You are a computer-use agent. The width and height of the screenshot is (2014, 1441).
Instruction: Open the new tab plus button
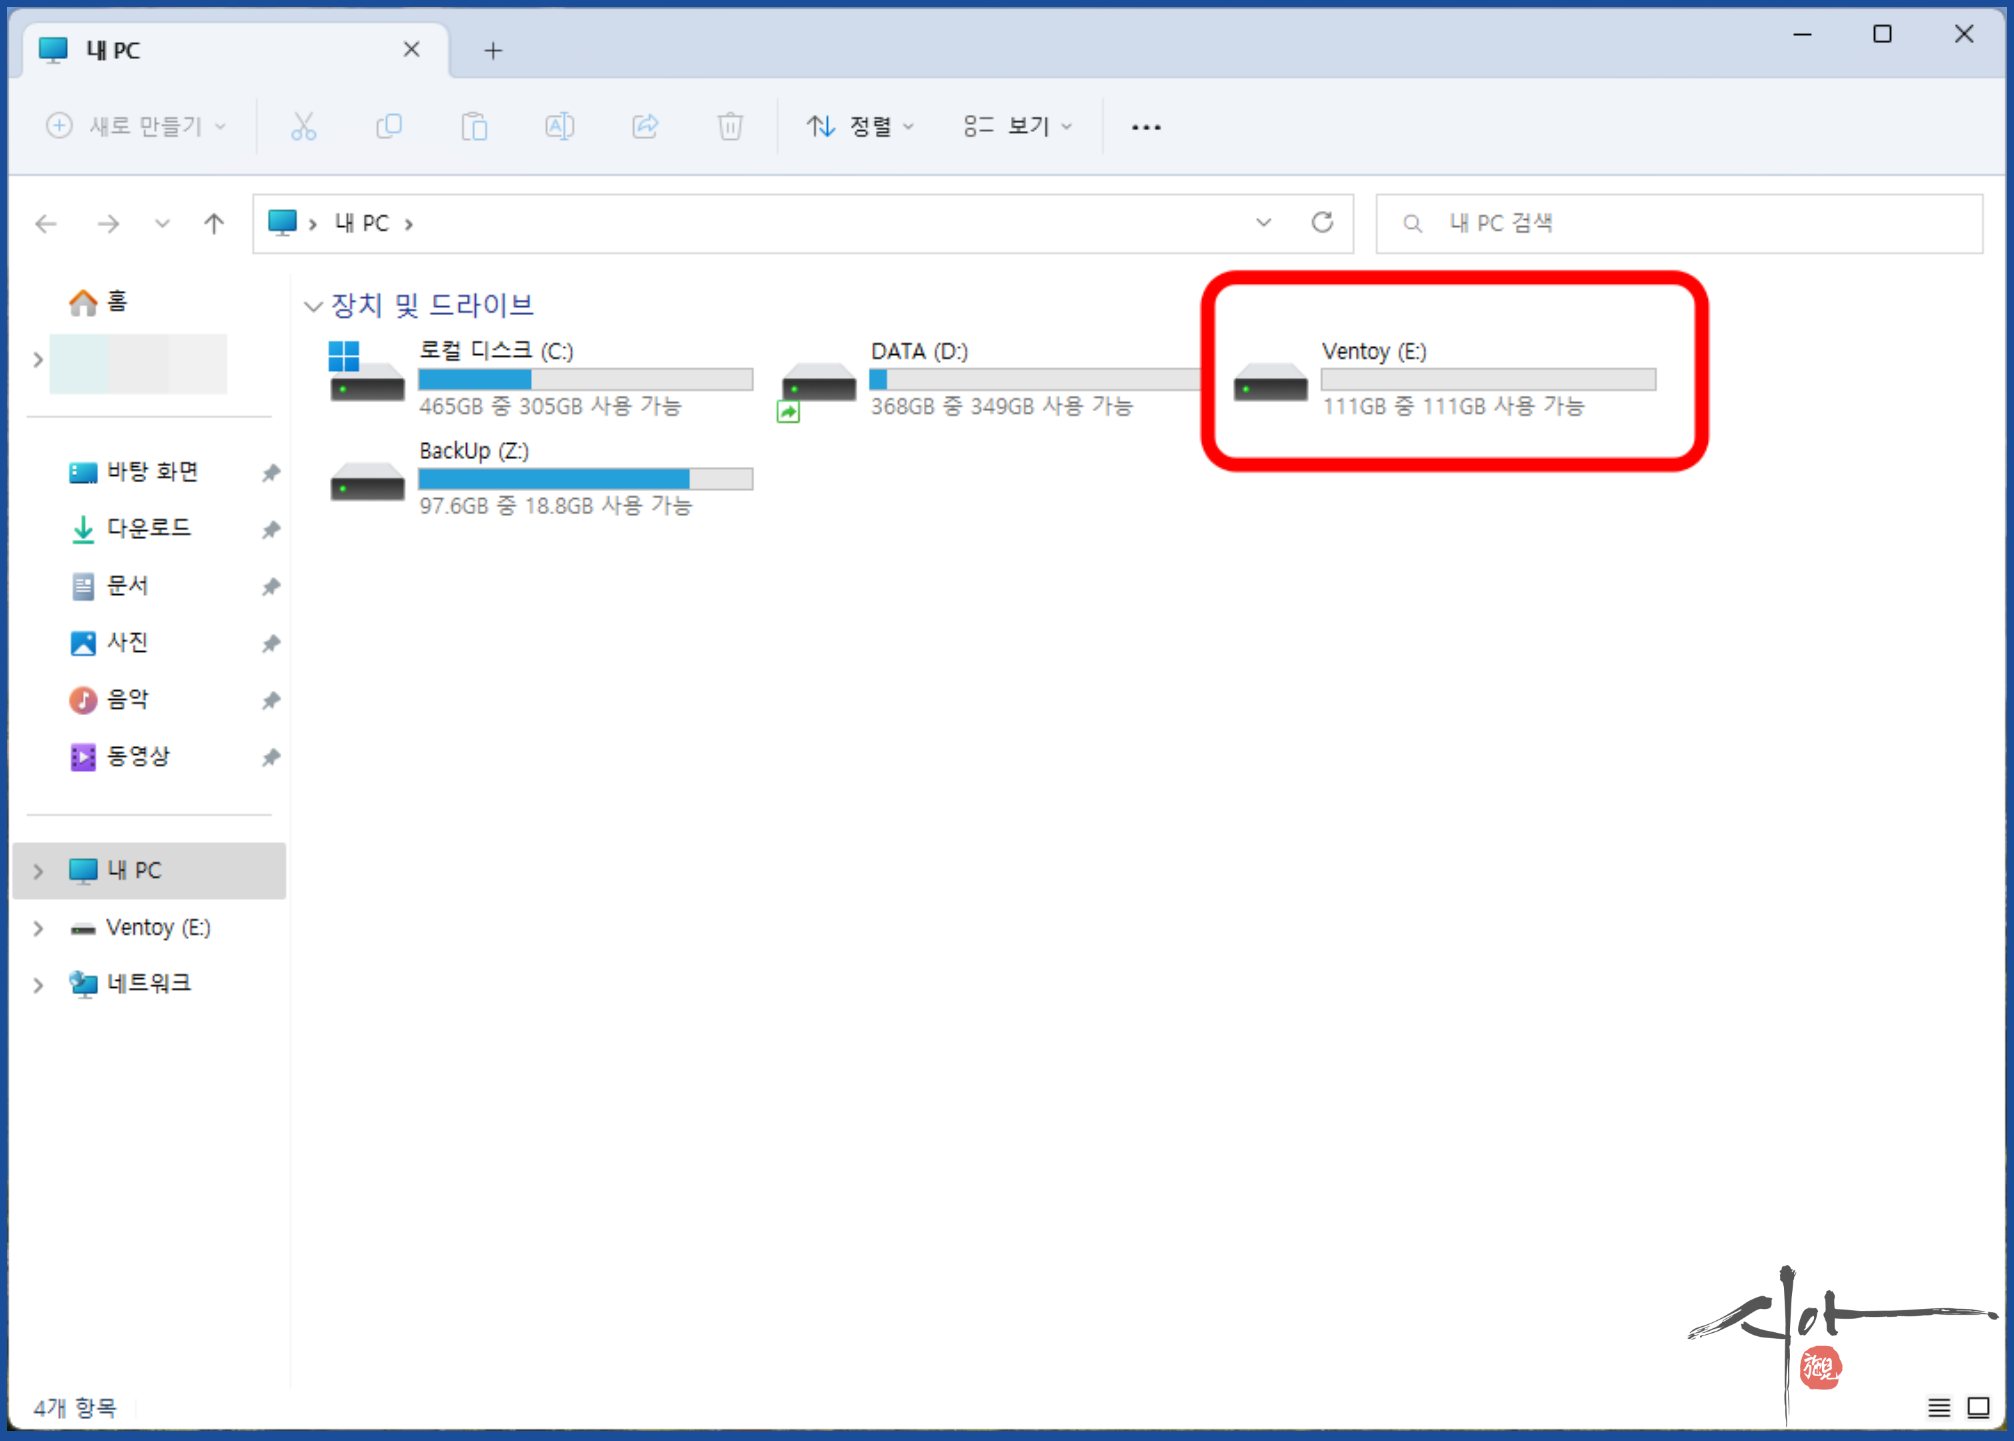[492, 50]
